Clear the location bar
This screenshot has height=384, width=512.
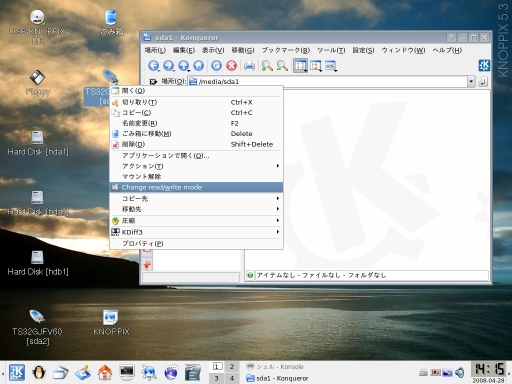point(153,81)
